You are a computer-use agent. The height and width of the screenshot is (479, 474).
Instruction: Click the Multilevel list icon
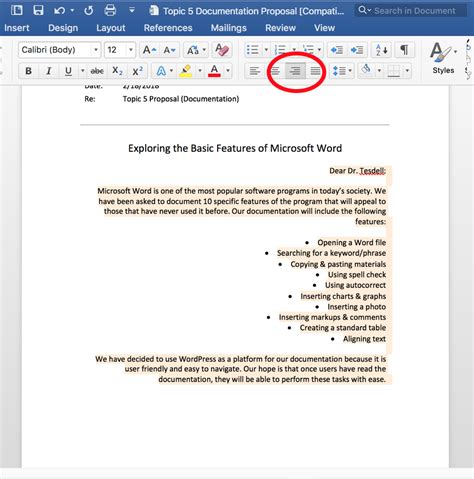point(308,50)
